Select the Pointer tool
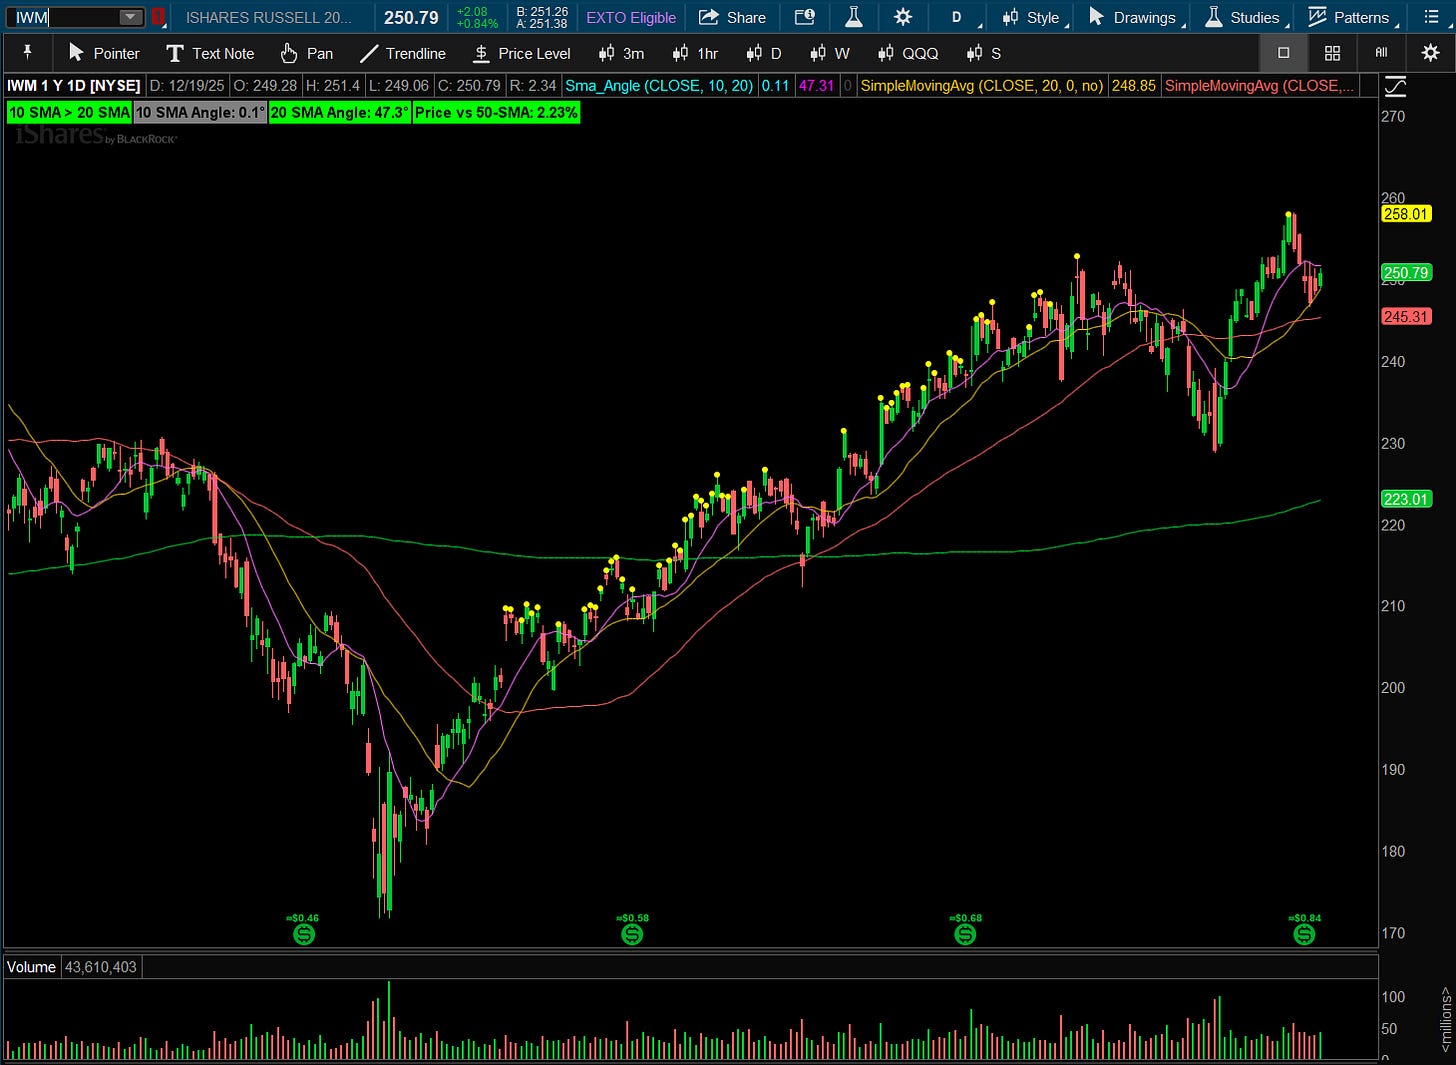Screen dimensions: 1456x1065 pyautogui.click(x=104, y=53)
